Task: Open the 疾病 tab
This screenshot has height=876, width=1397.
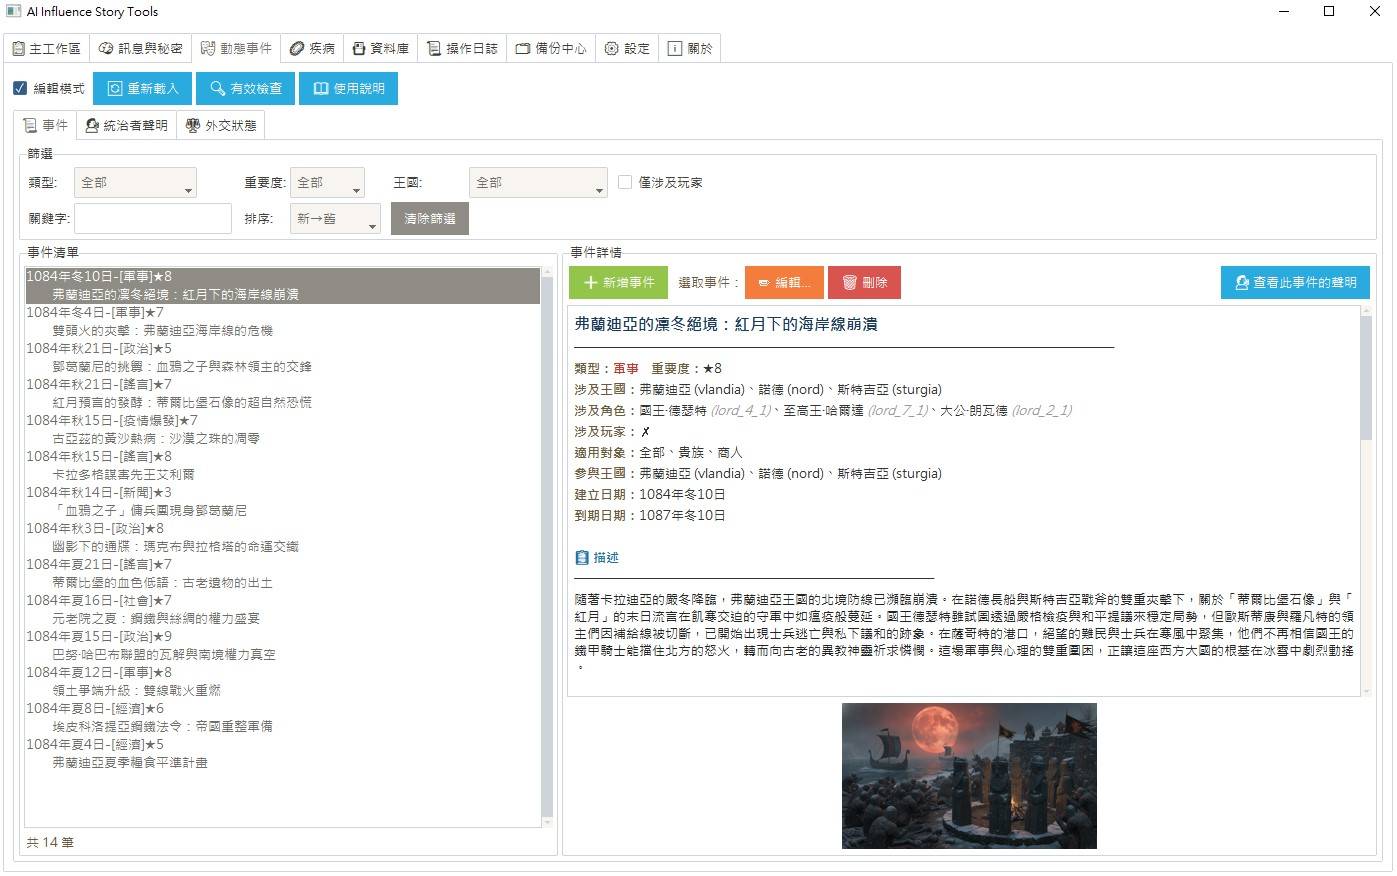Action: tap(312, 48)
